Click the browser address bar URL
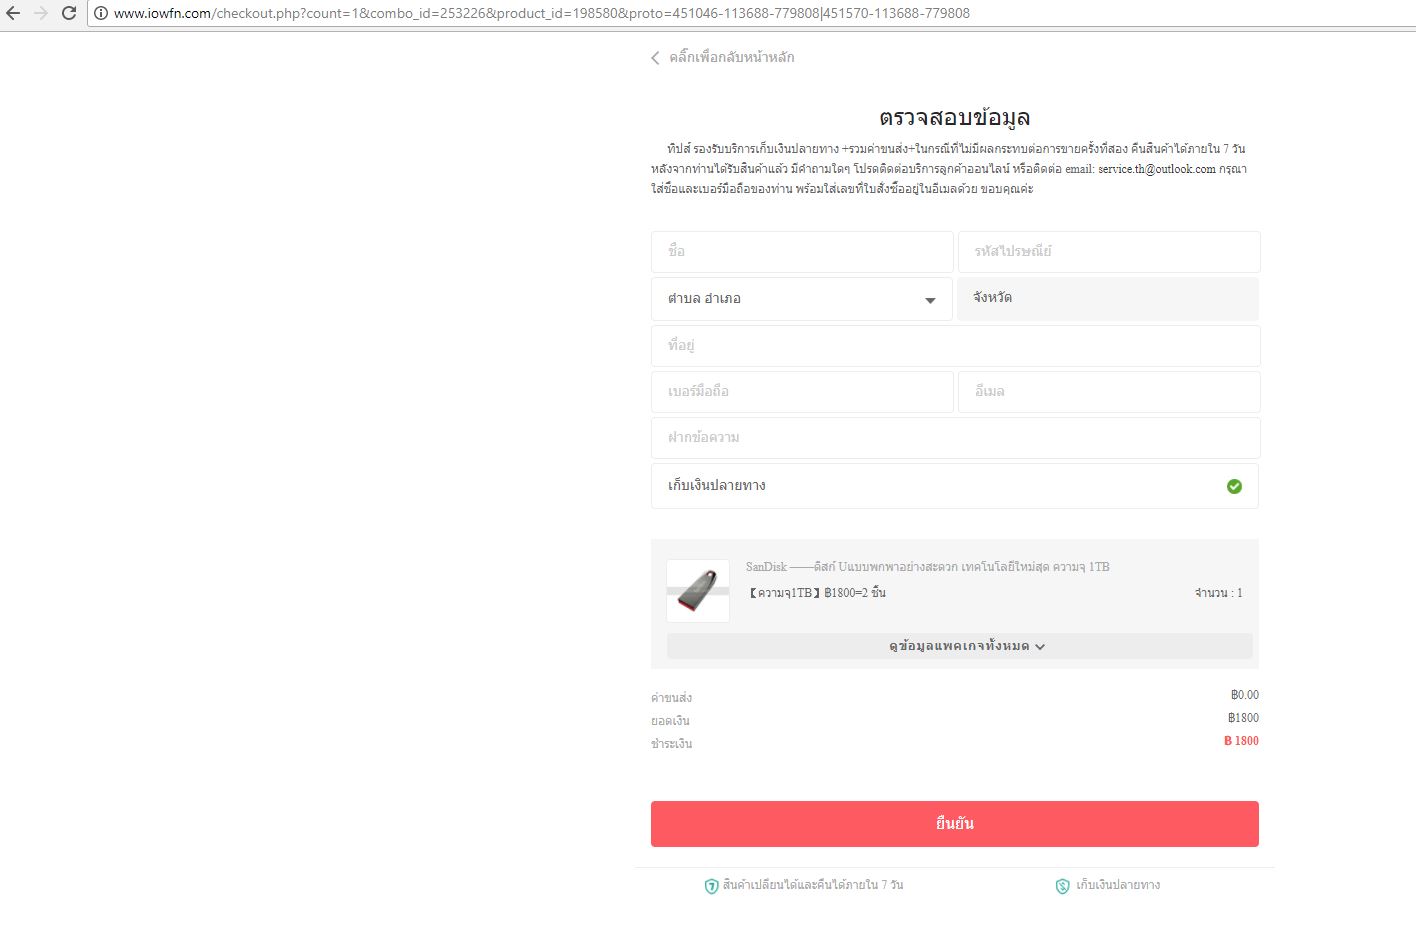Image resolution: width=1416 pixels, height=932 pixels. [540, 13]
